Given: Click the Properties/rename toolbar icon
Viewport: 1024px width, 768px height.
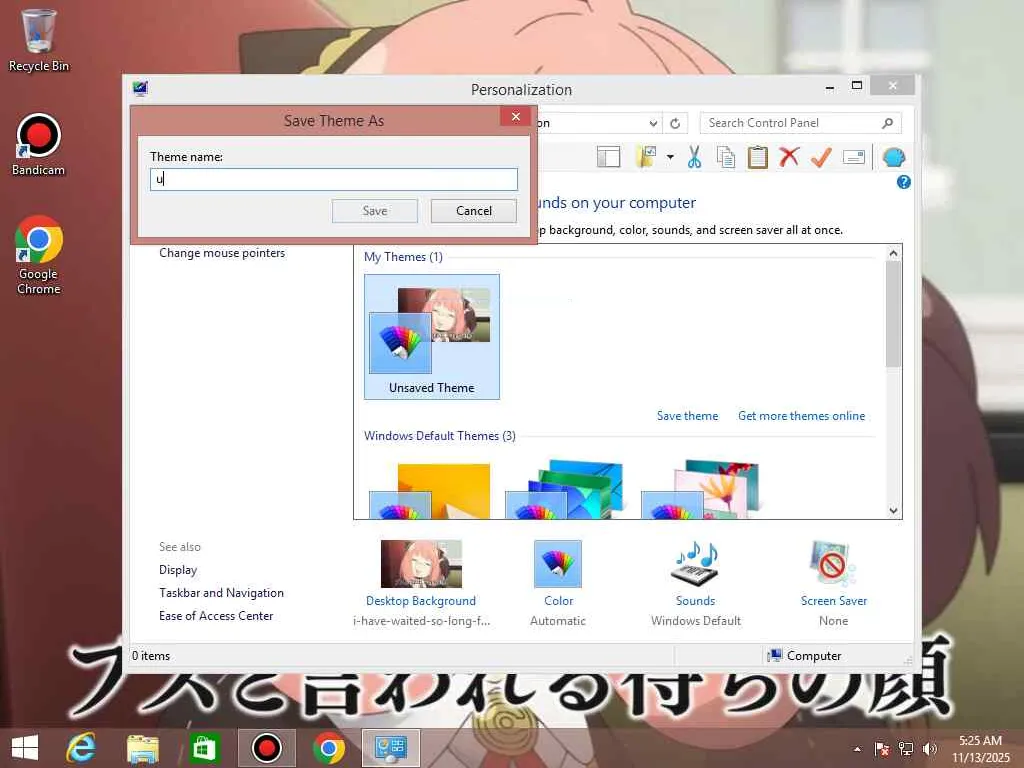Looking at the screenshot, I should [x=854, y=157].
